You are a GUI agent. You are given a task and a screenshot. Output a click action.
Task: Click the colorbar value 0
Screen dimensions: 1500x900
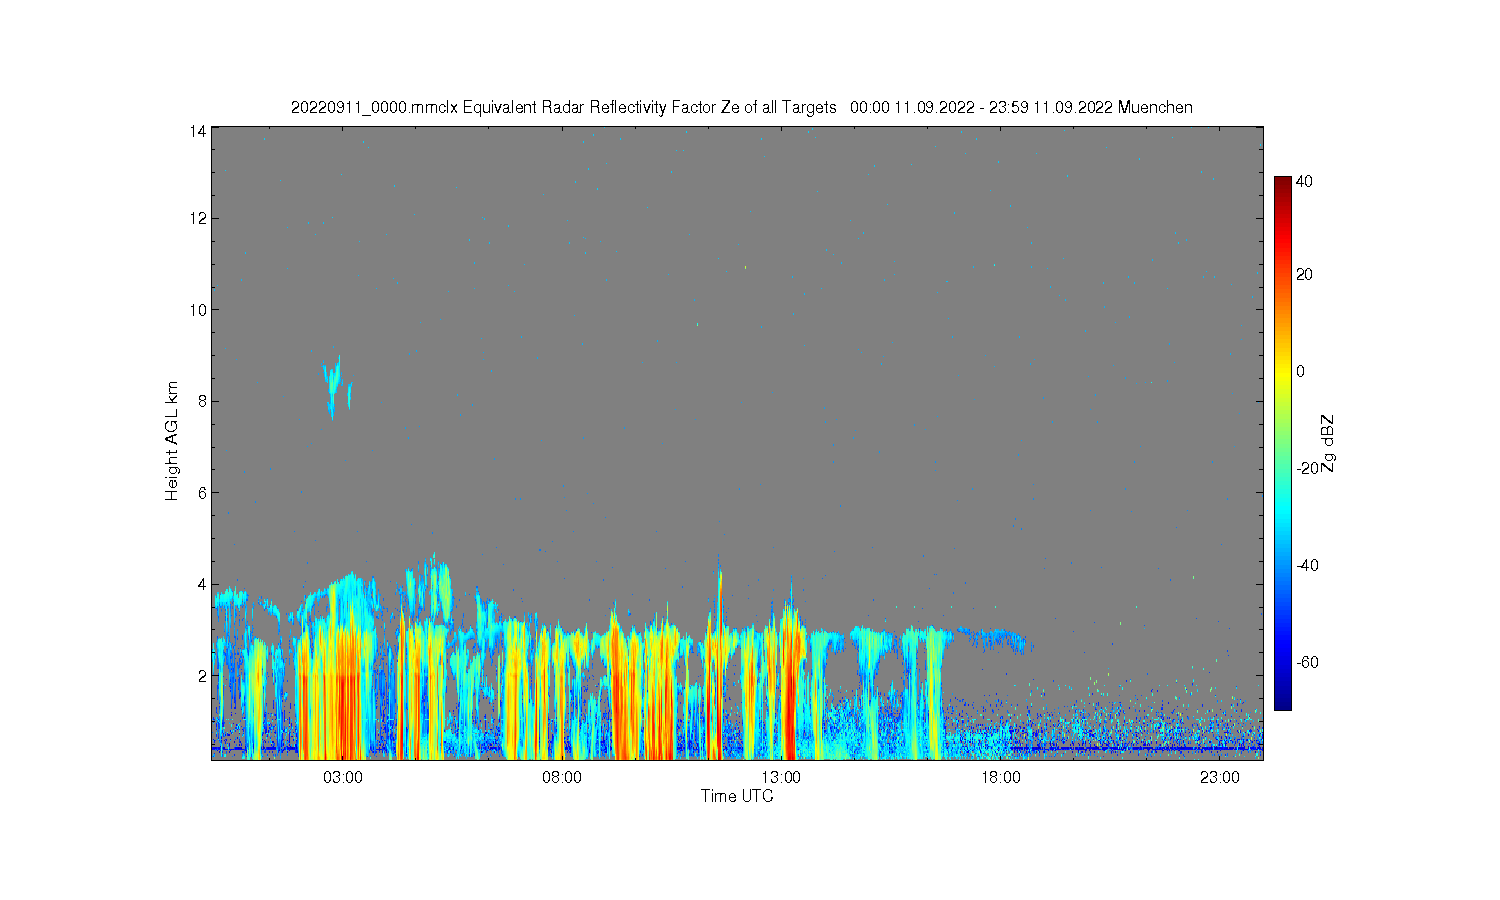click(1300, 372)
